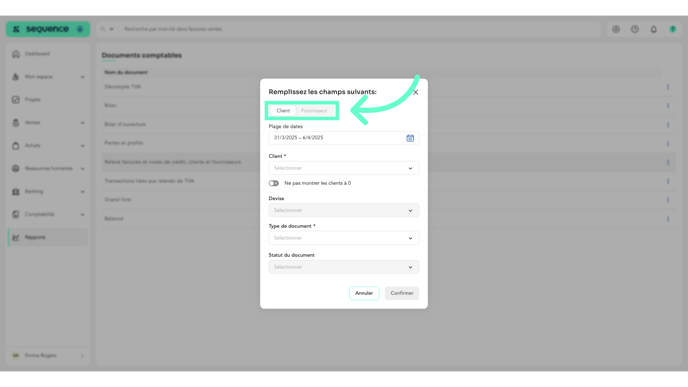Click the search magnifier icon

(x=102, y=29)
